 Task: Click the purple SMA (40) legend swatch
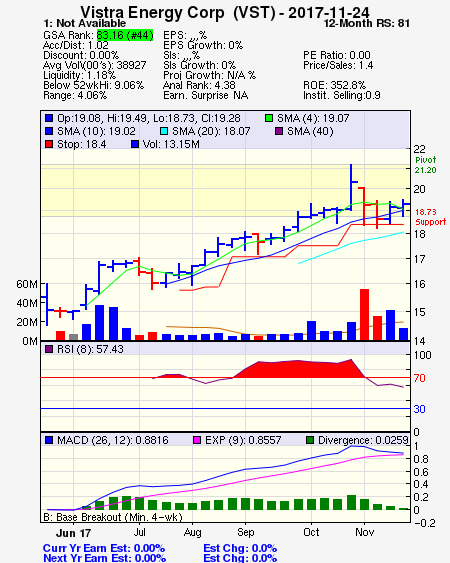click(279, 131)
